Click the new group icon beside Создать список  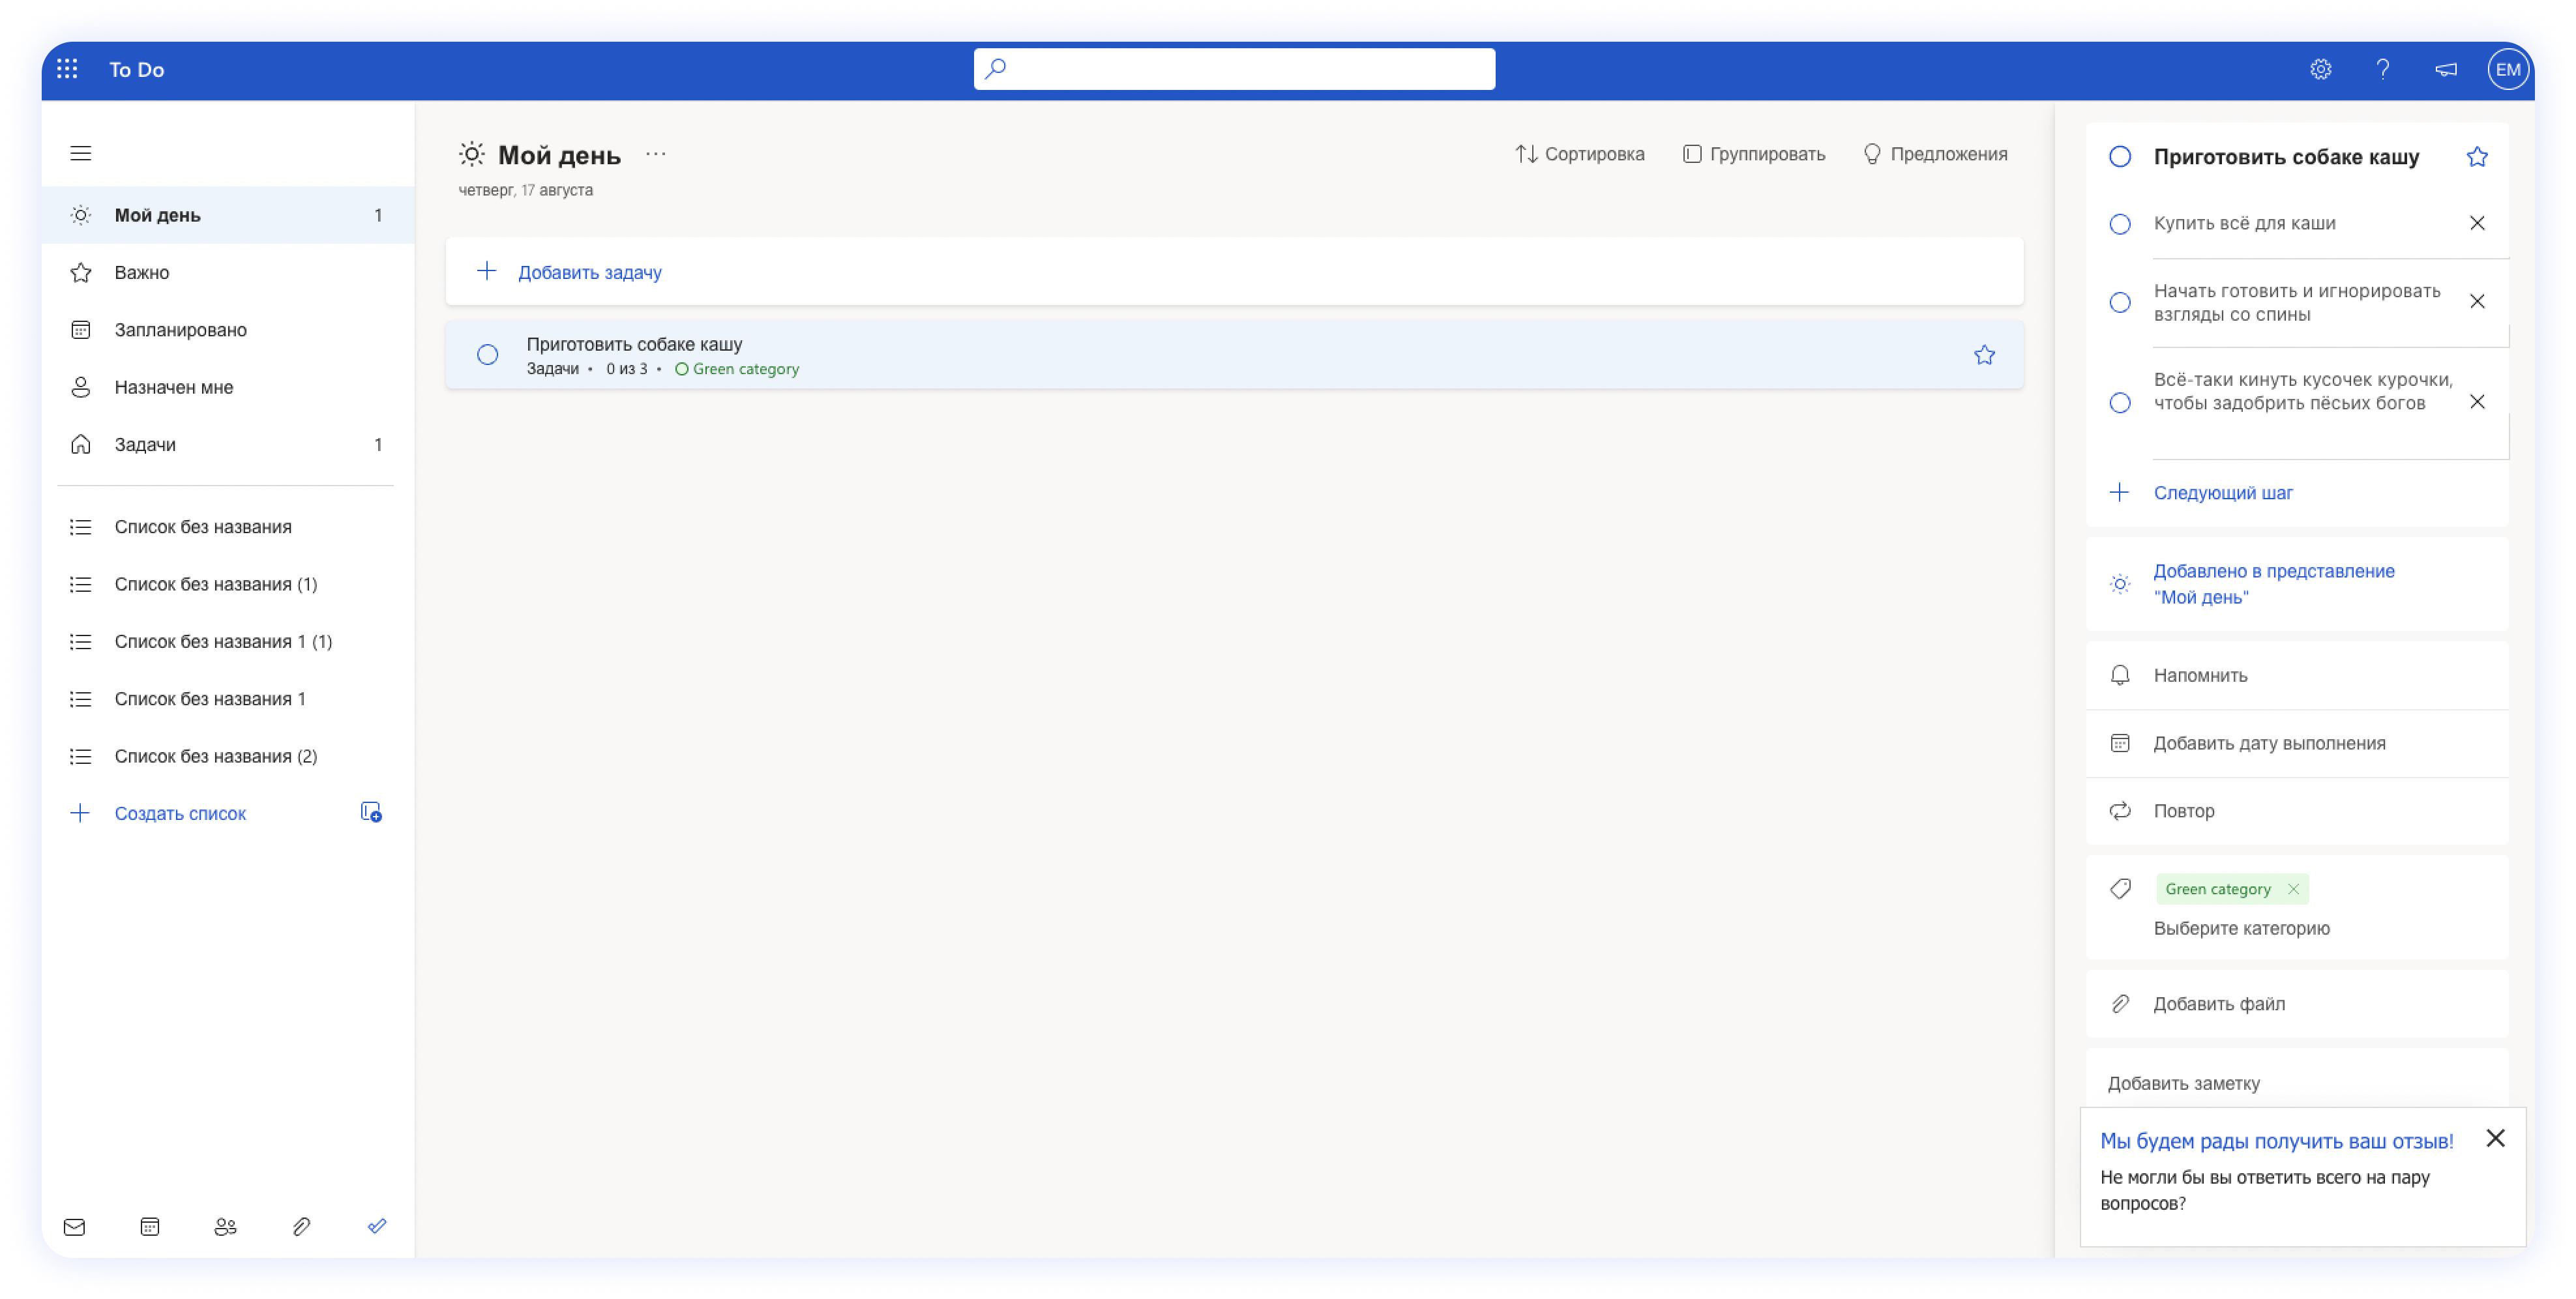point(371,812)
